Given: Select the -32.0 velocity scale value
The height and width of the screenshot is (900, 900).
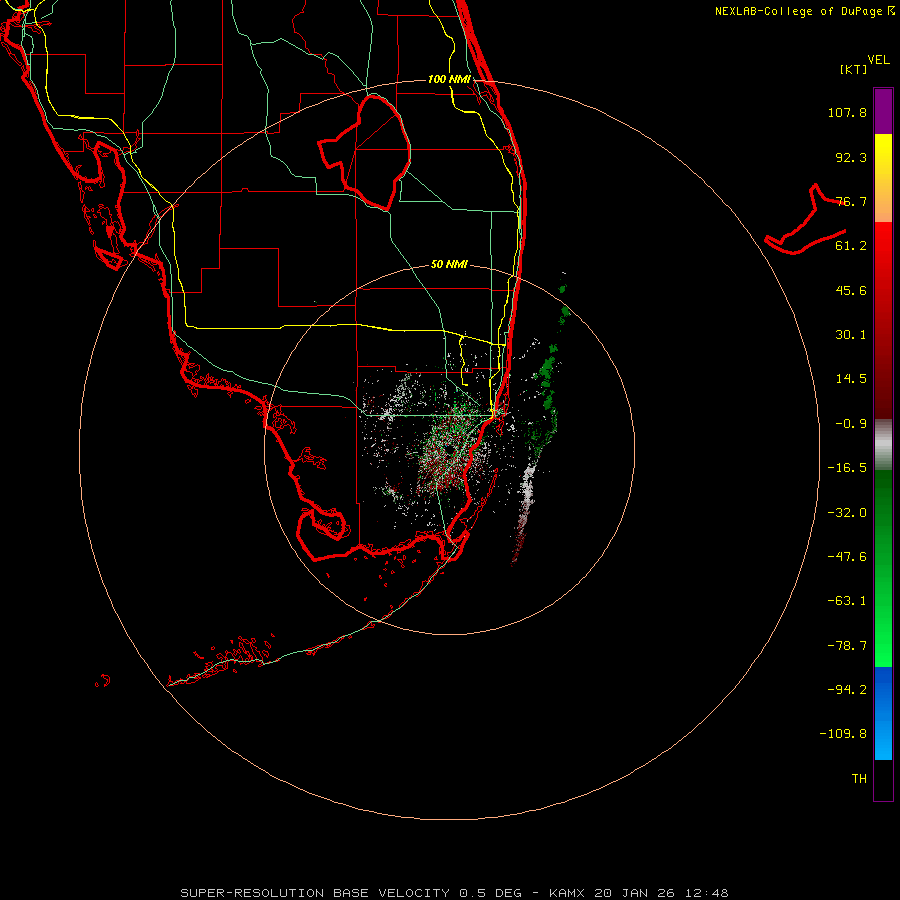Looking at the screenshot, I should (x=847, y=513).
